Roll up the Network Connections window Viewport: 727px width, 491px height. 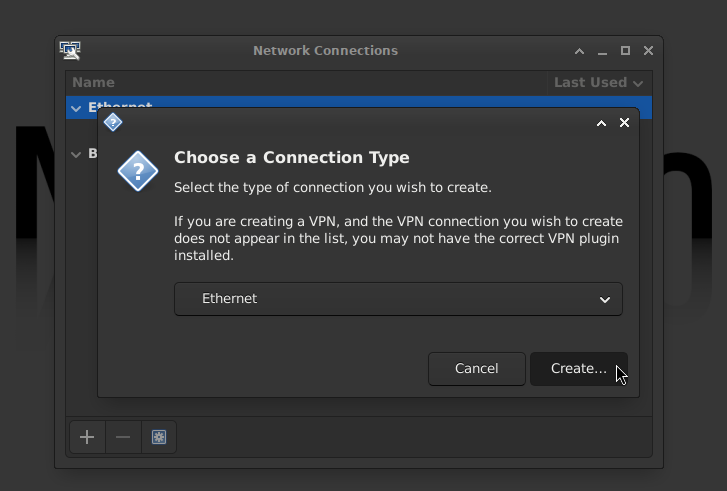[580, 51]
